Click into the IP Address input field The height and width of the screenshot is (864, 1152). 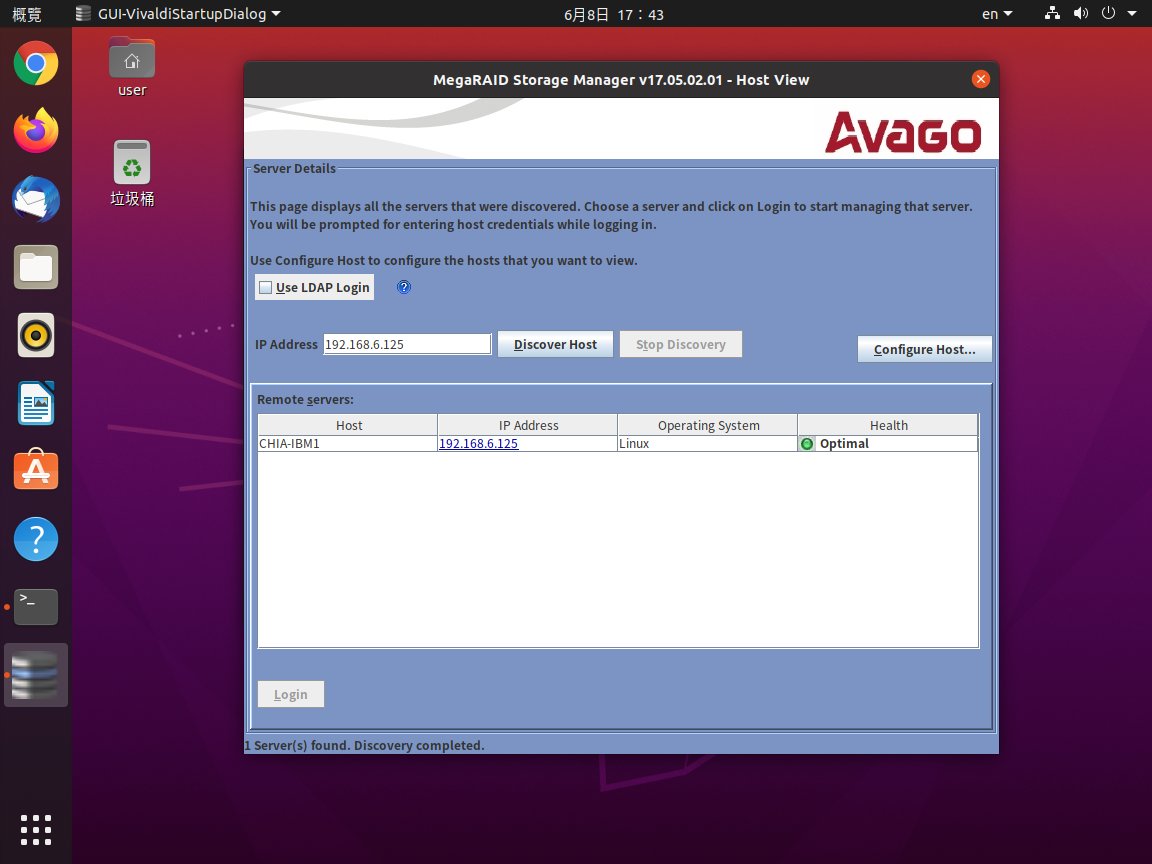point(407,345)
